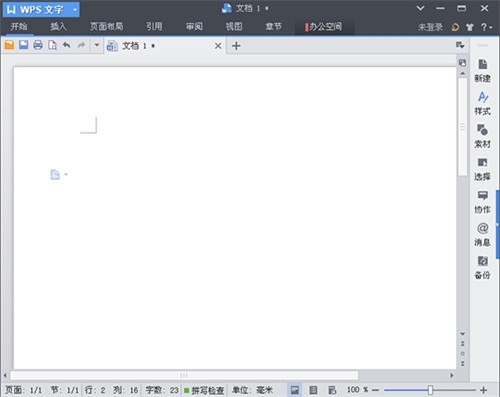Collapse the ribbon with the chevron arrow
This screenshot has width=500, height=397.
421,8
